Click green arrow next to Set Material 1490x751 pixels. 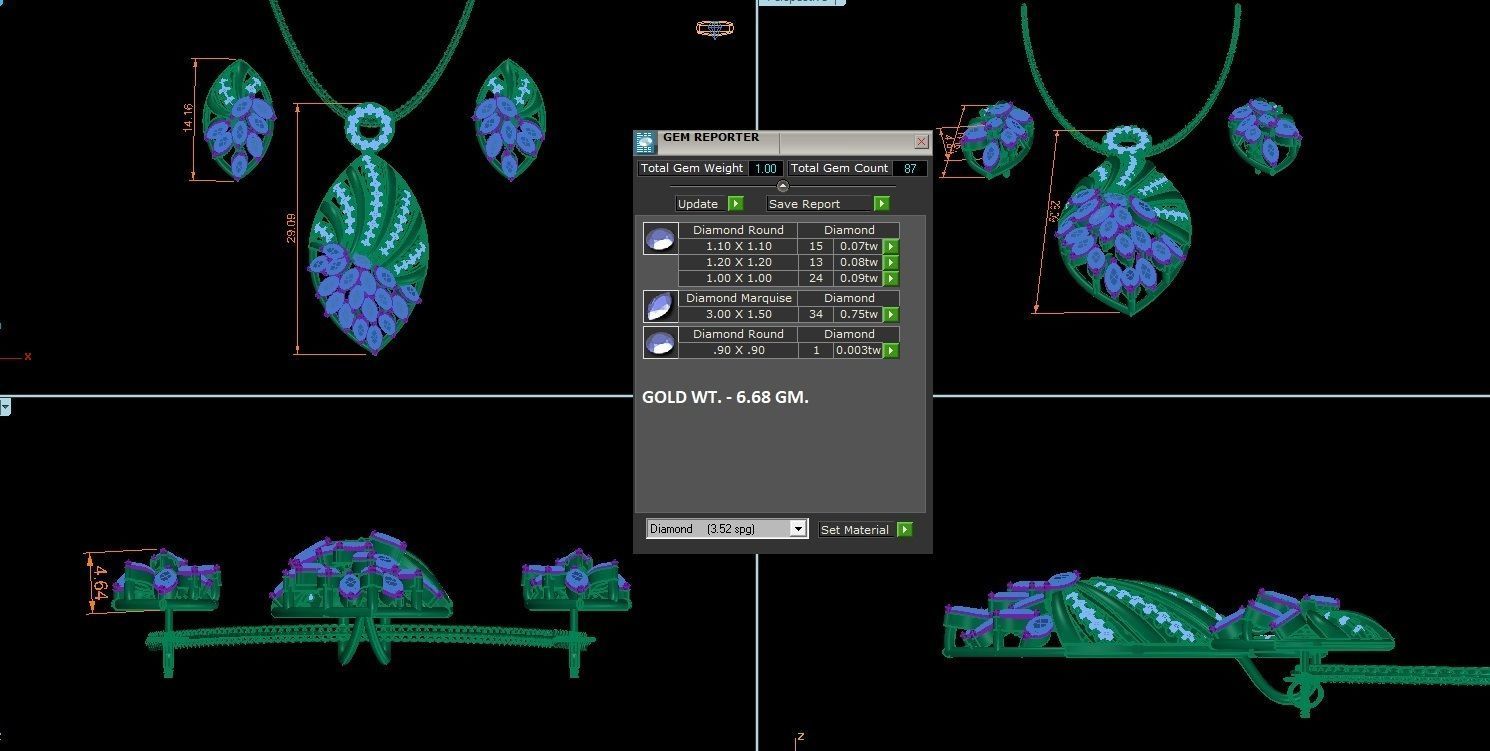pos(905,529)
